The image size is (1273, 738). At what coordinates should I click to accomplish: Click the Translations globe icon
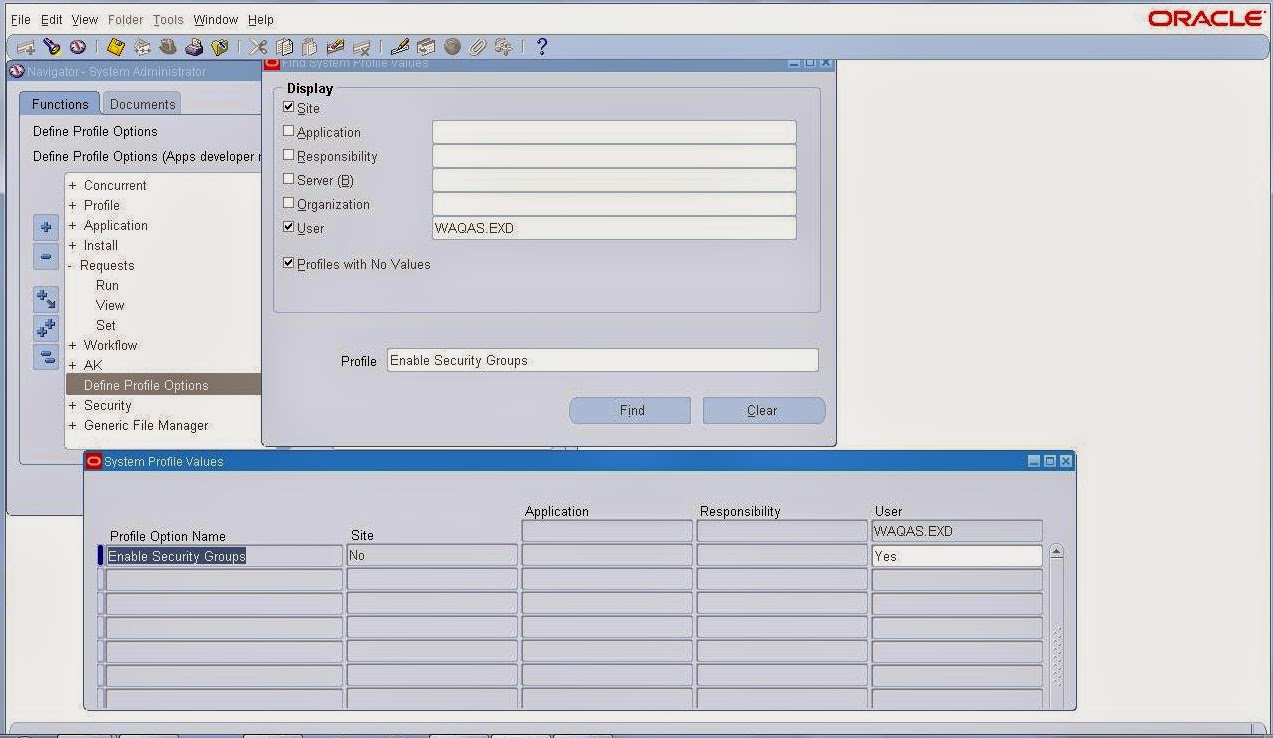(x=452, y=46)
